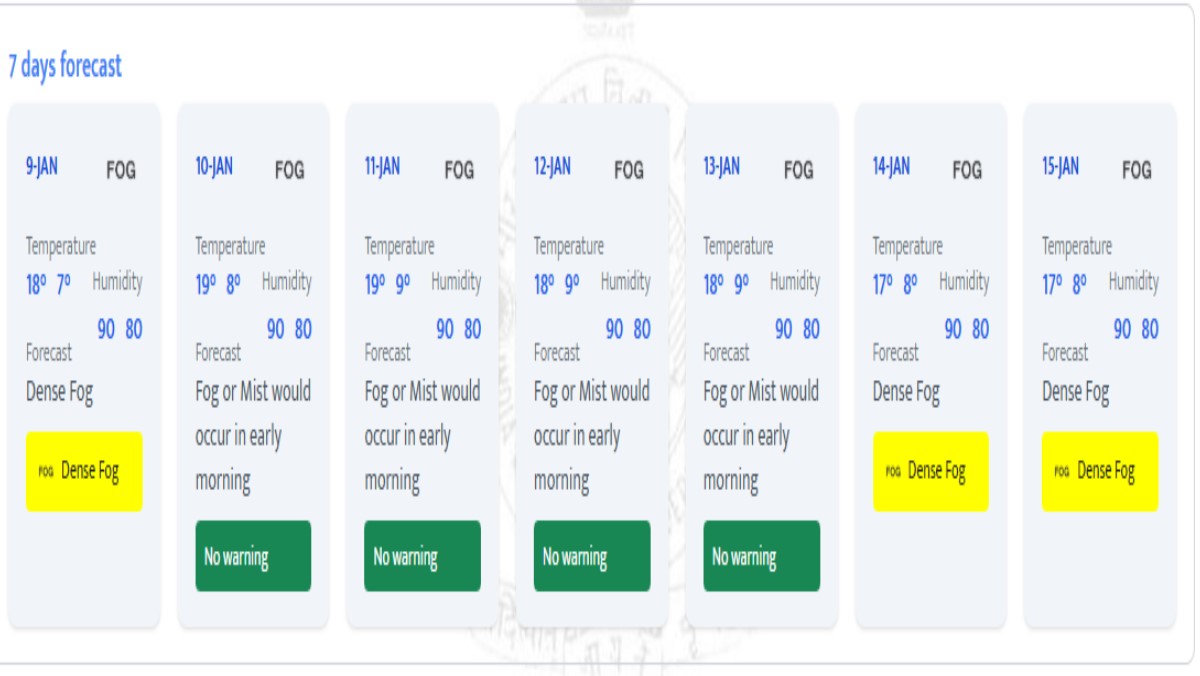This screenshot has width=1200, height=676.
Task: Open the 7 days forecast heading
Action: click(65, 67)
